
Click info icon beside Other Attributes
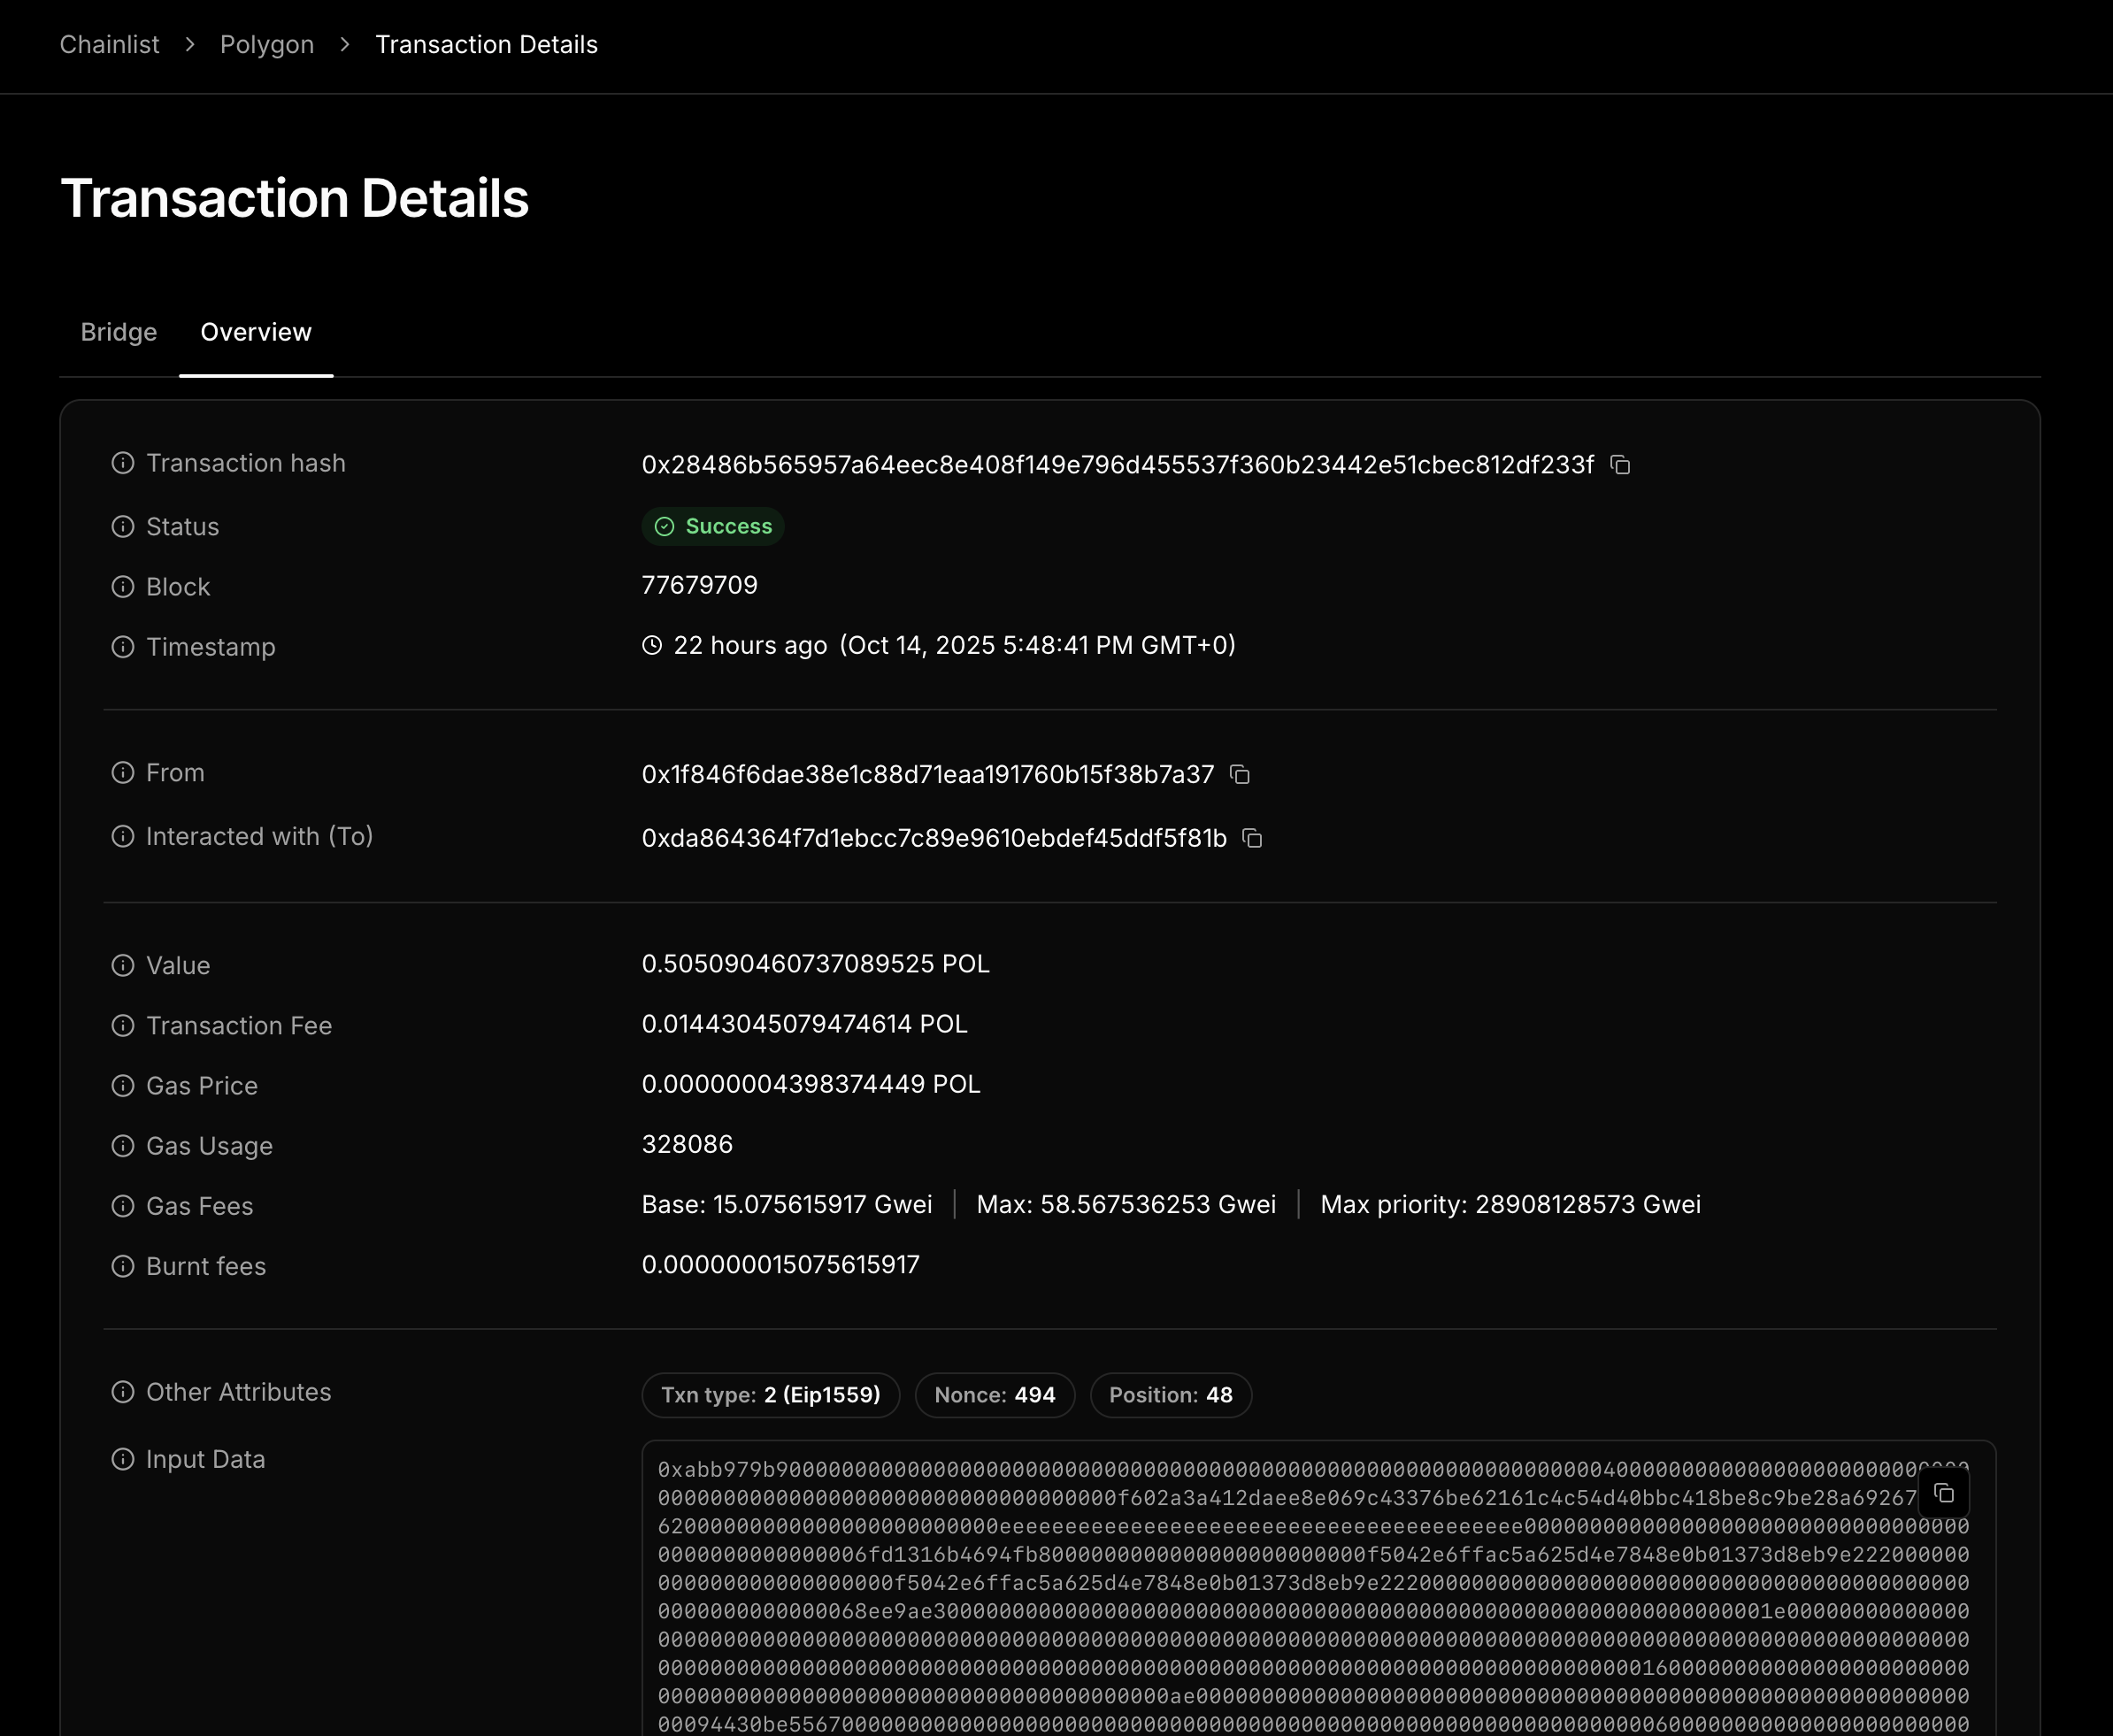123,1392
